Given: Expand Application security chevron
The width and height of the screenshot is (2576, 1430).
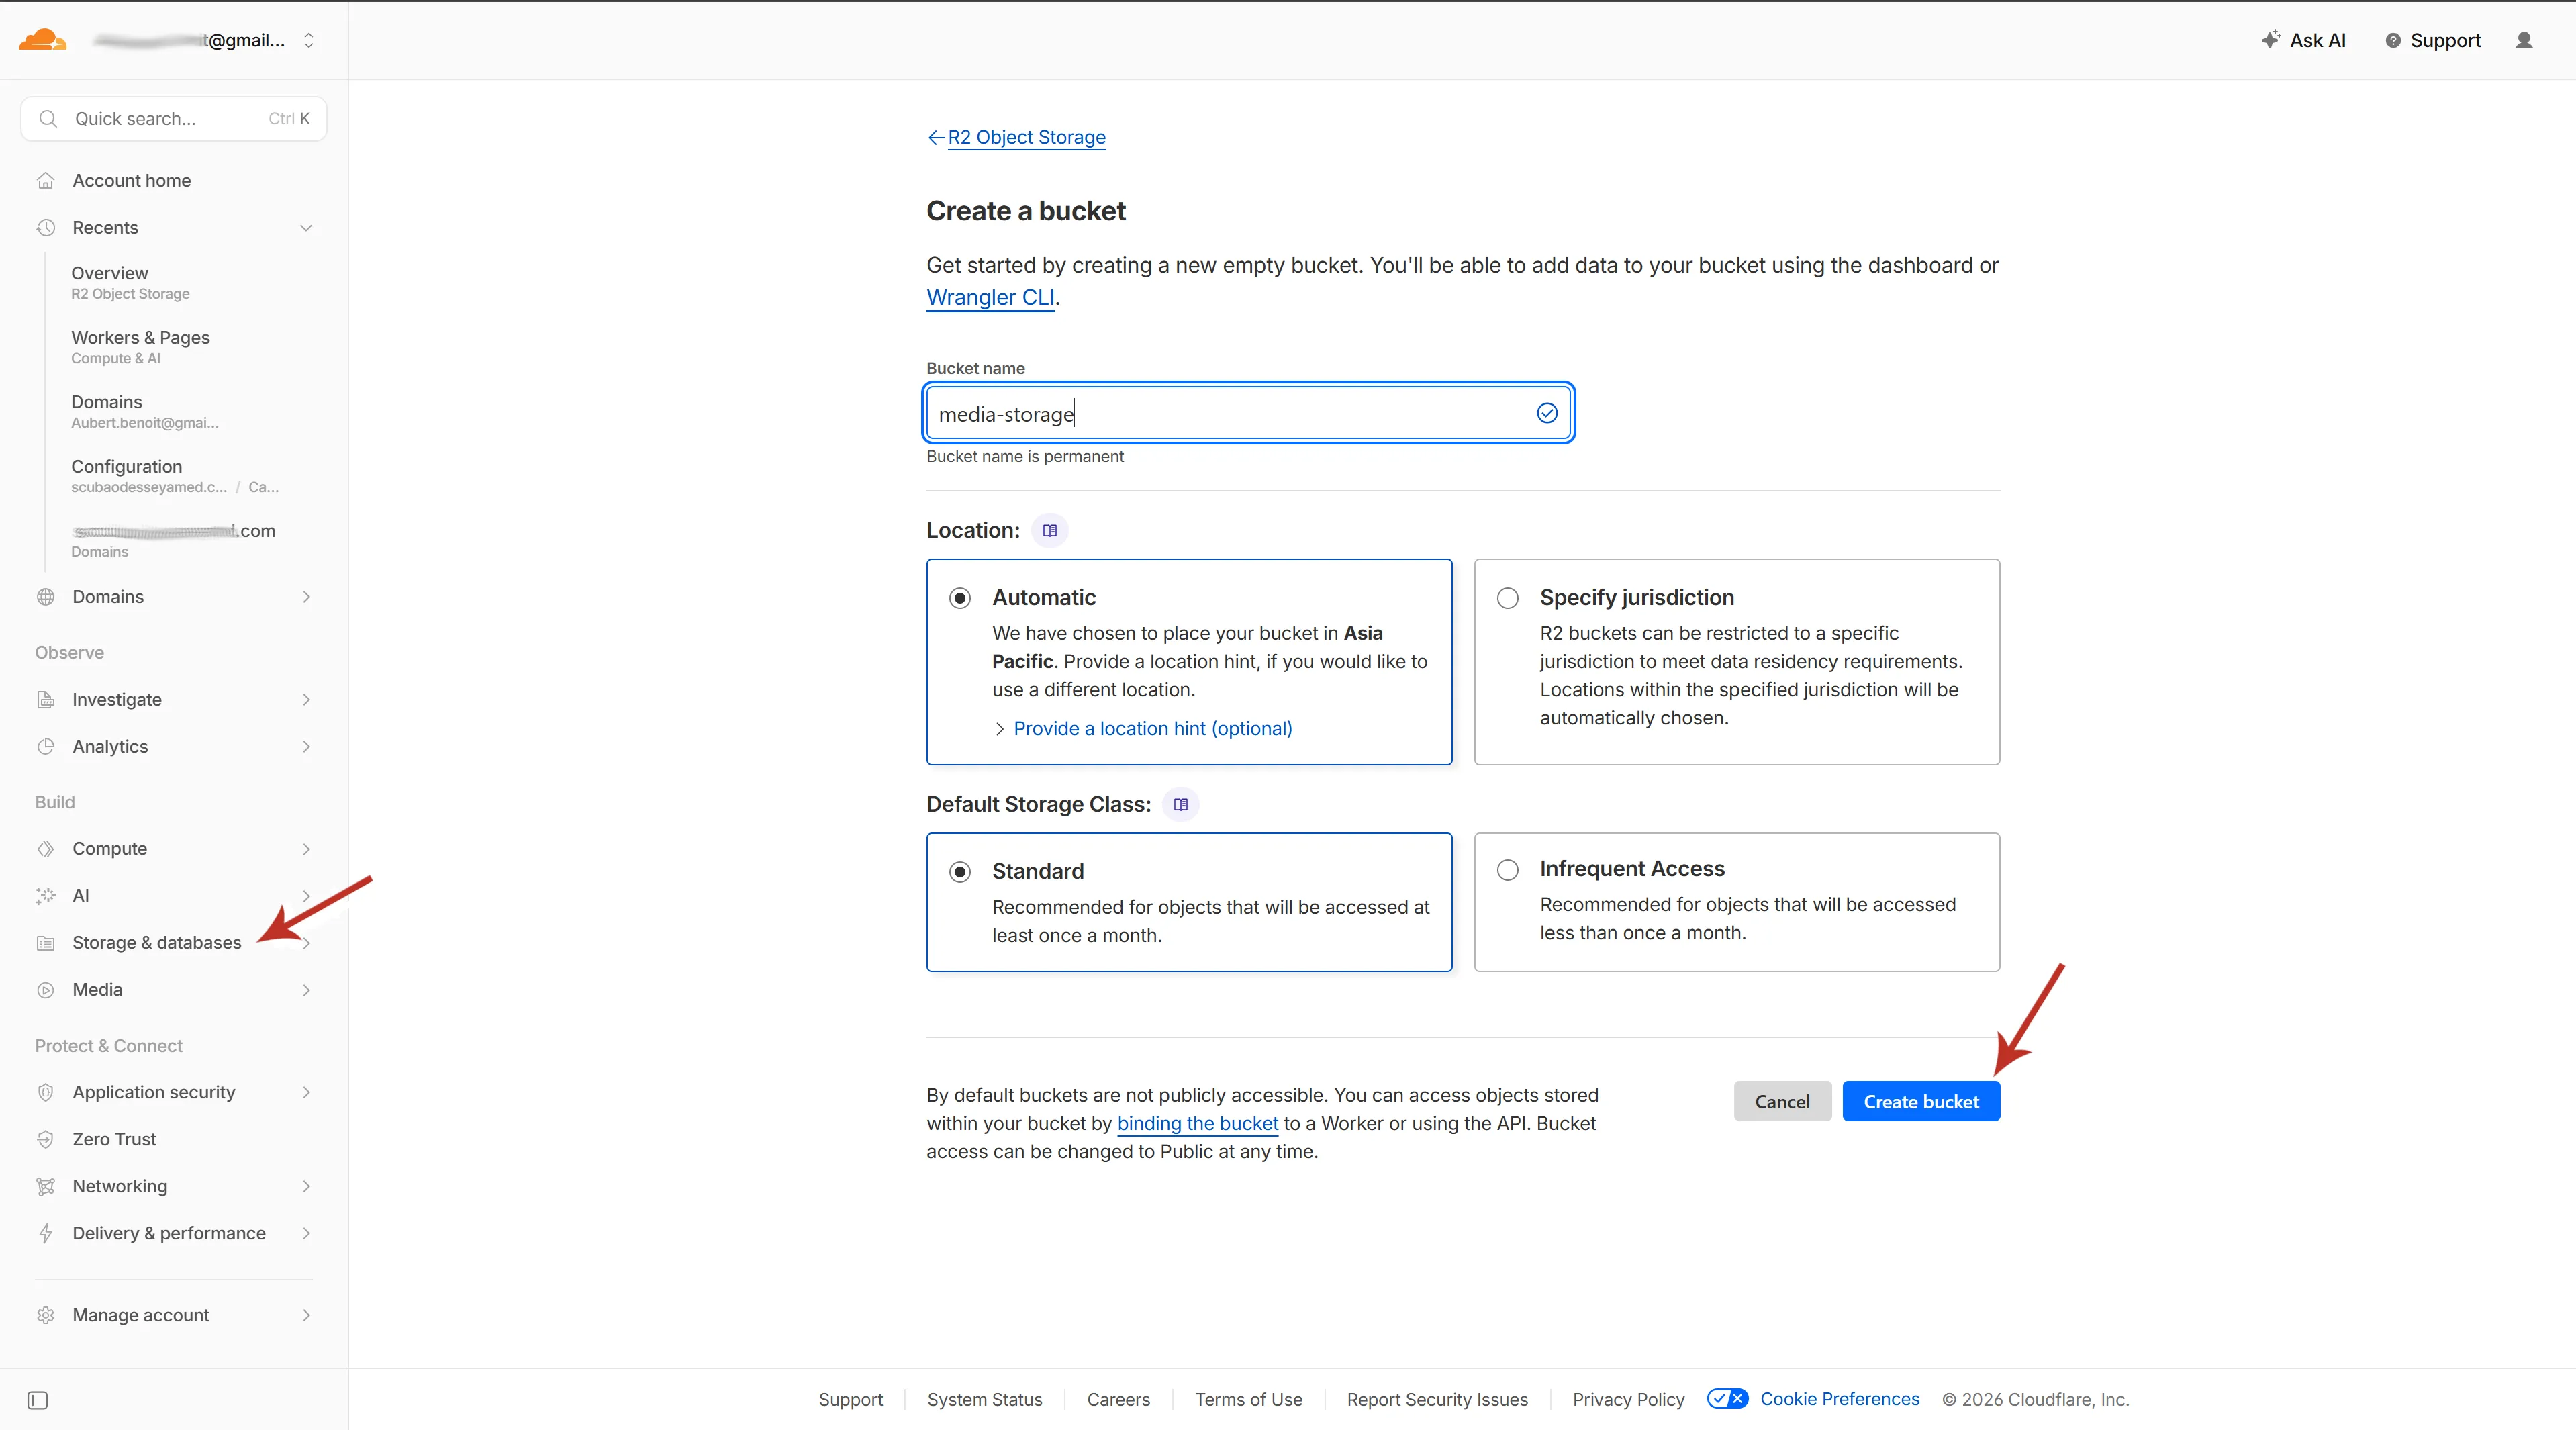Looking at the screenshot, I should pos(306,1092).
